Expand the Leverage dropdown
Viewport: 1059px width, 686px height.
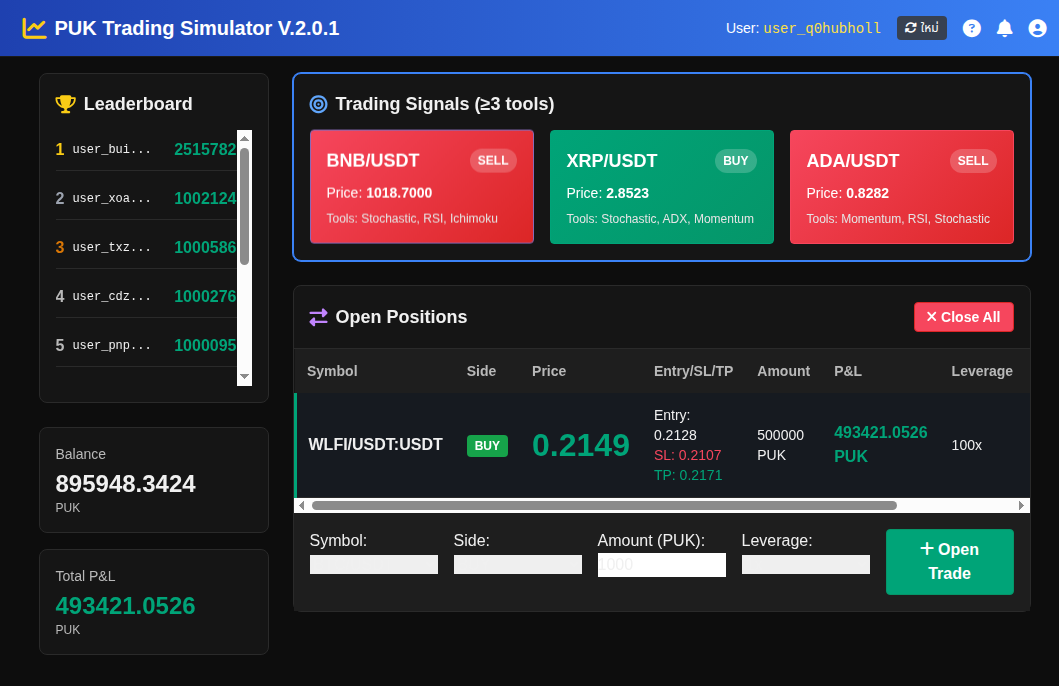pos(805,565)
